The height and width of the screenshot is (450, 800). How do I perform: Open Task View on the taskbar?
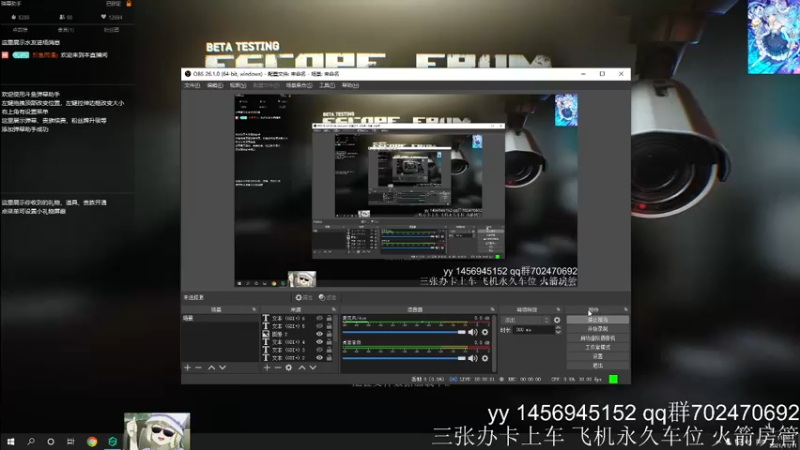click(70, 441)
